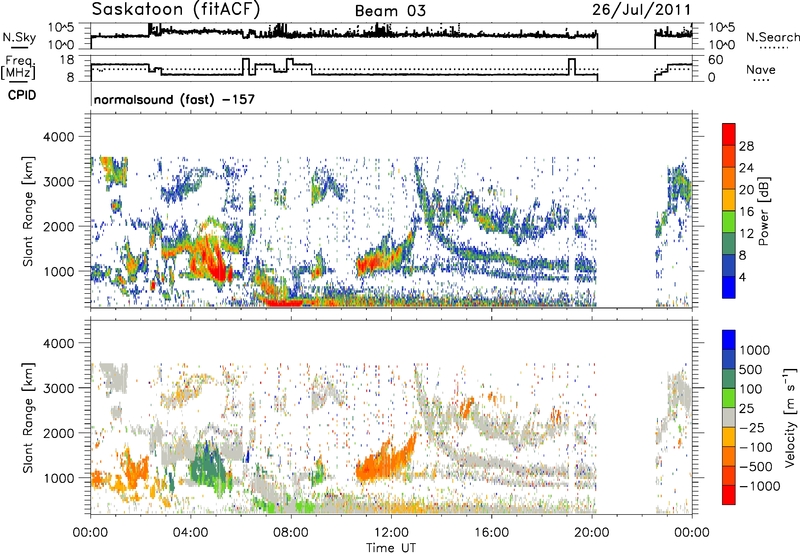Click the velocity color bar value -1000
800x554 pixels.
pyautogui.click(x=760, y=486)
